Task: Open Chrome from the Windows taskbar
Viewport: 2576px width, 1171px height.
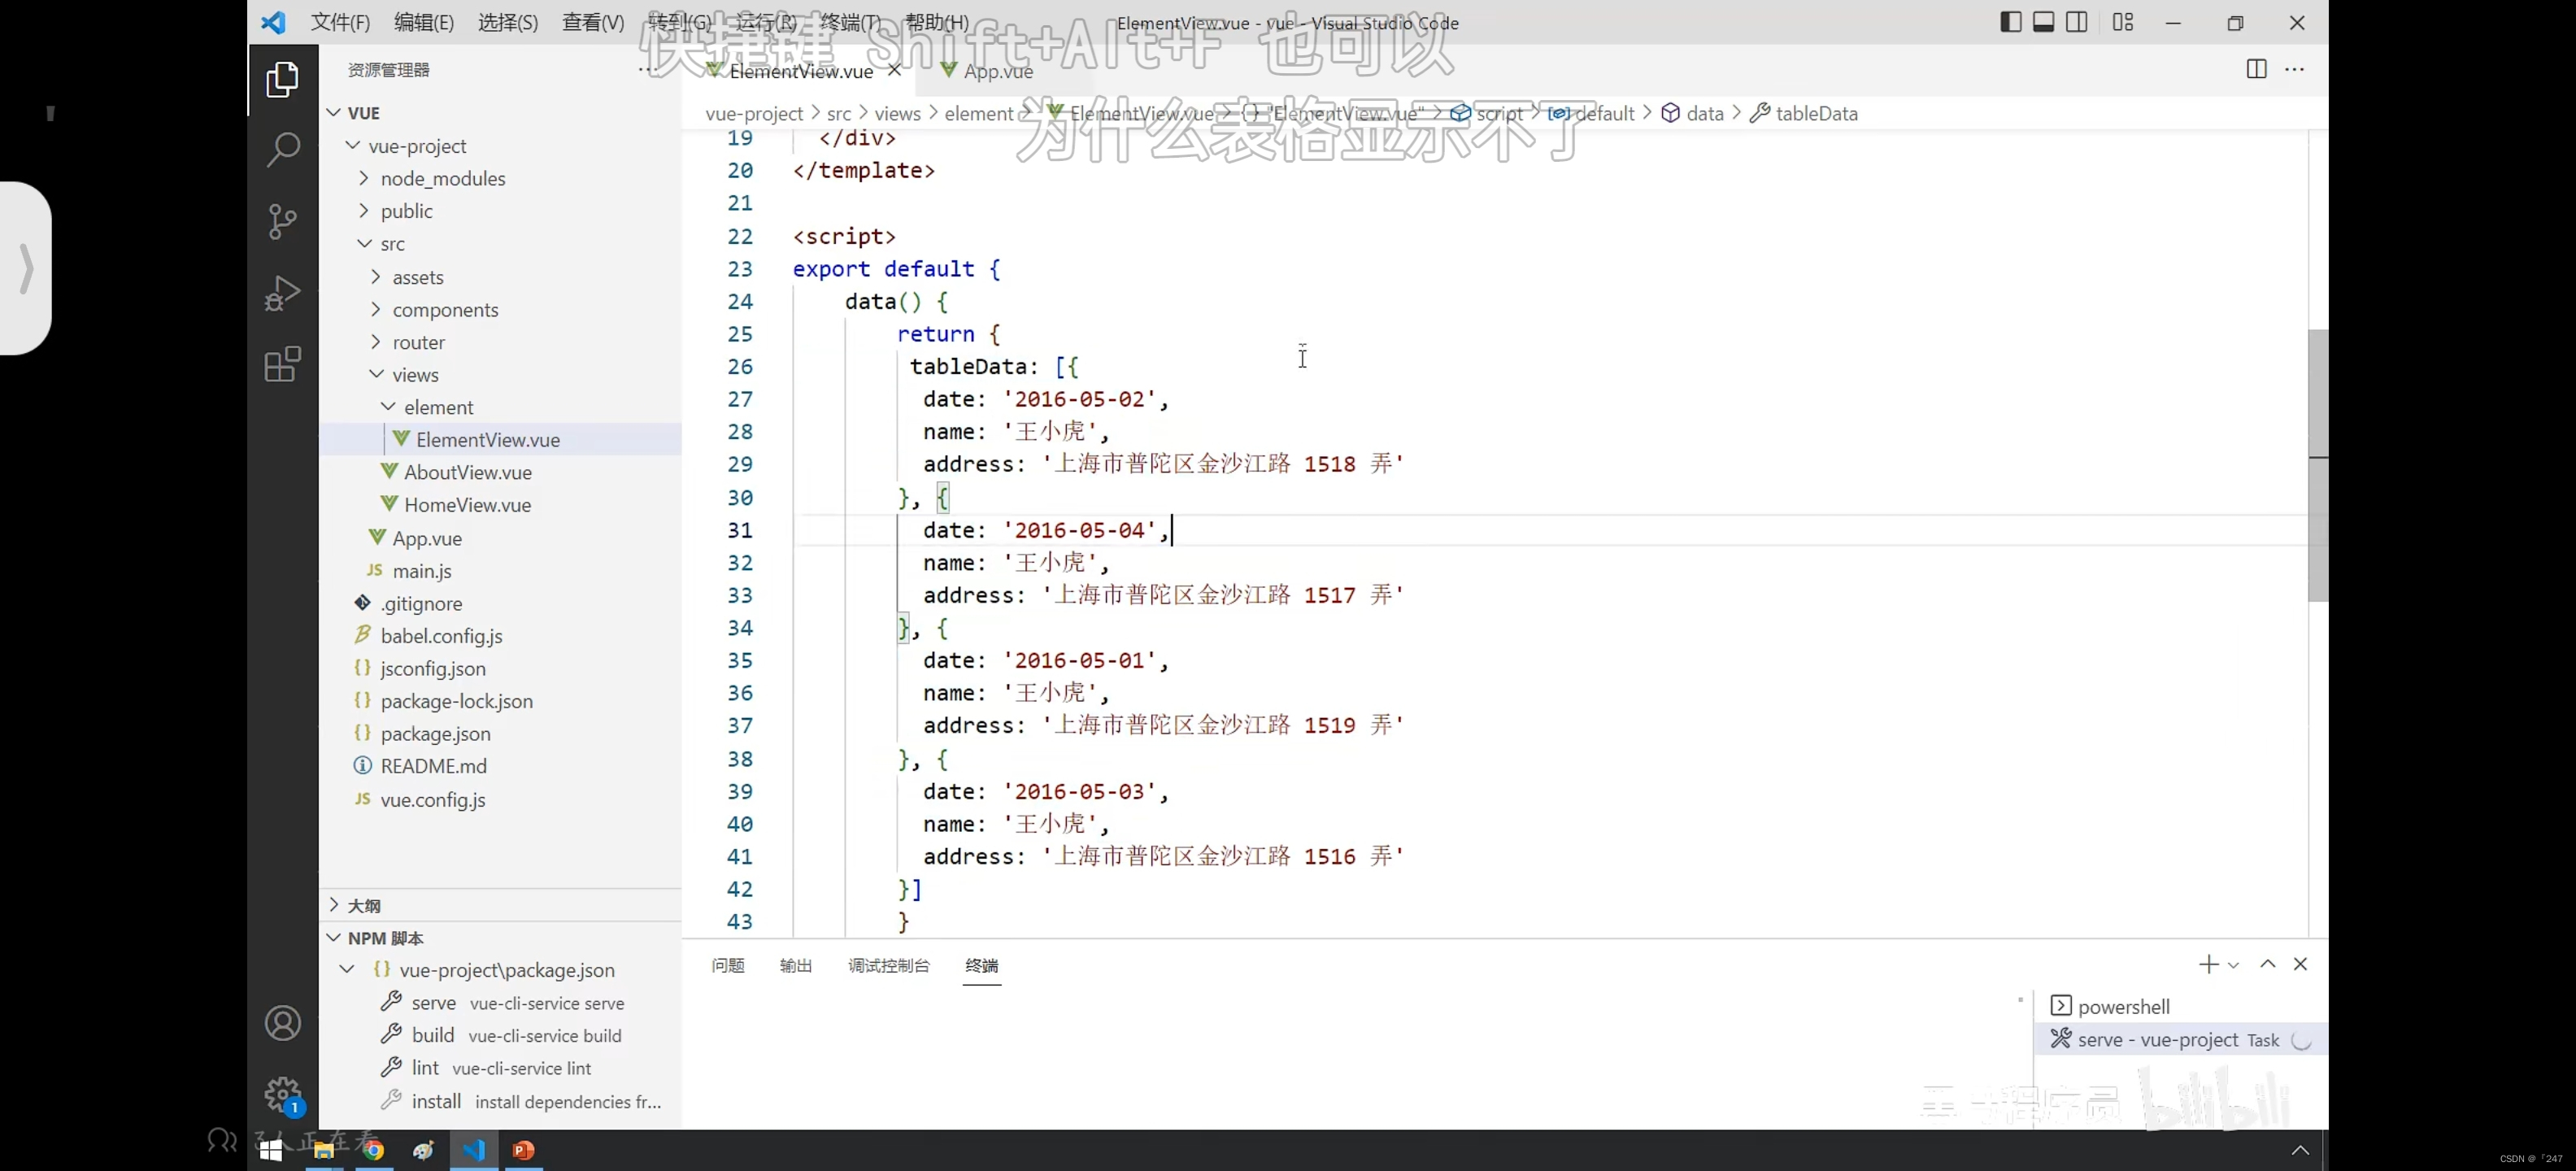Action: tap(373, 1150)
